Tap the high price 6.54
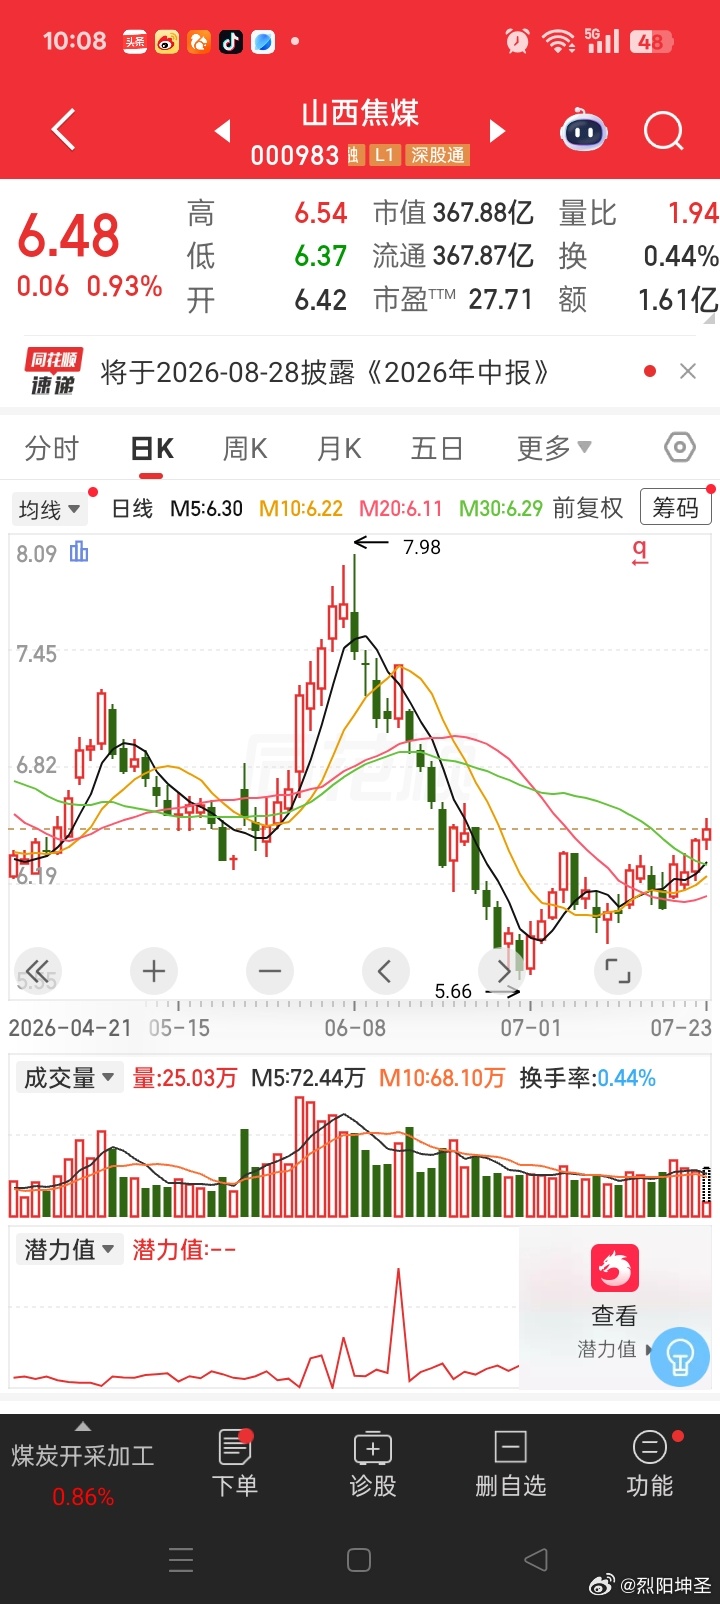Image resolution: width=720 pixels, height=1604 pixels. pos(320,213)
